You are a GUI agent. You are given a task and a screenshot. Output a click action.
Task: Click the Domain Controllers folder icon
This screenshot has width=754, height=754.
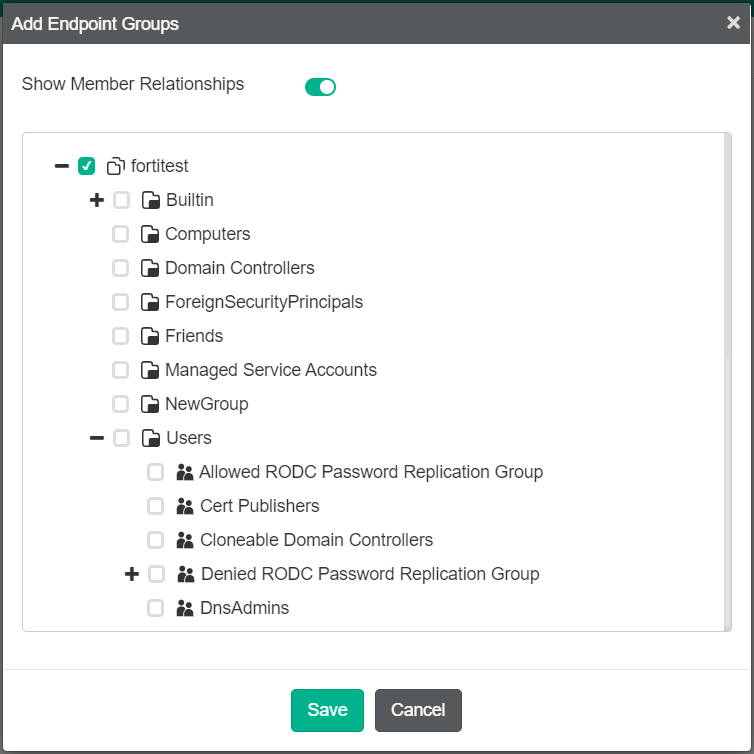click(x=150, y=268)
